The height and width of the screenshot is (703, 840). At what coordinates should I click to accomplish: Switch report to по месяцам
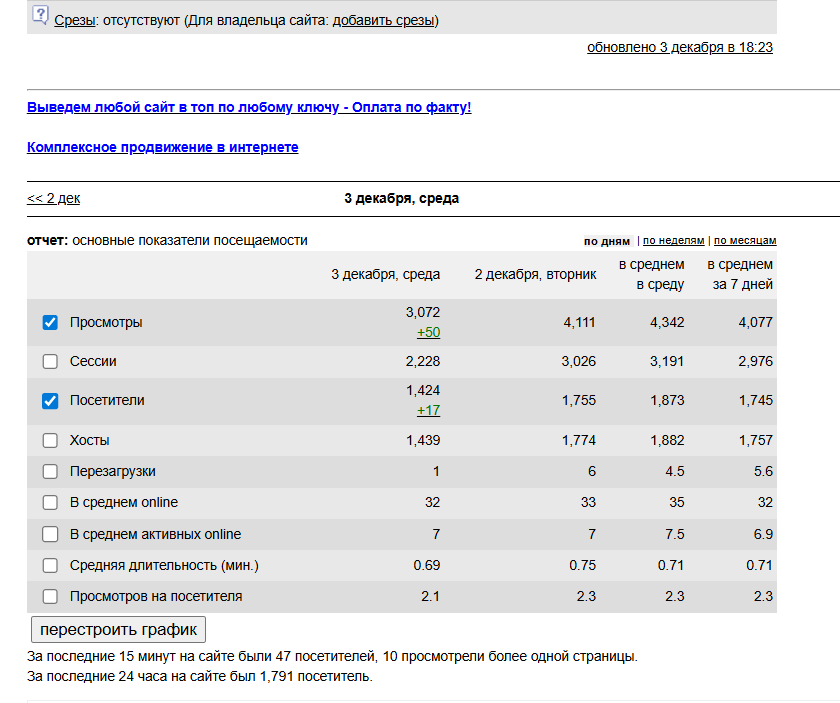[745, 241]
